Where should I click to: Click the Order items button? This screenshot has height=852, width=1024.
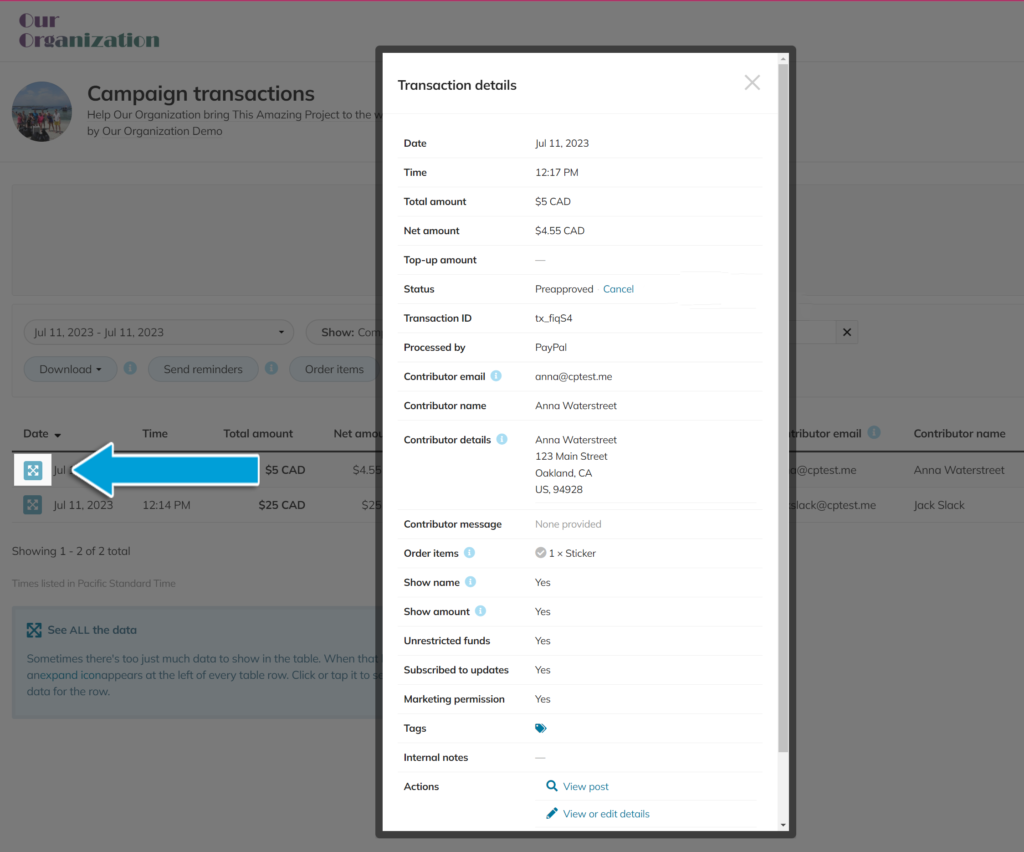[x=334, y=369]
